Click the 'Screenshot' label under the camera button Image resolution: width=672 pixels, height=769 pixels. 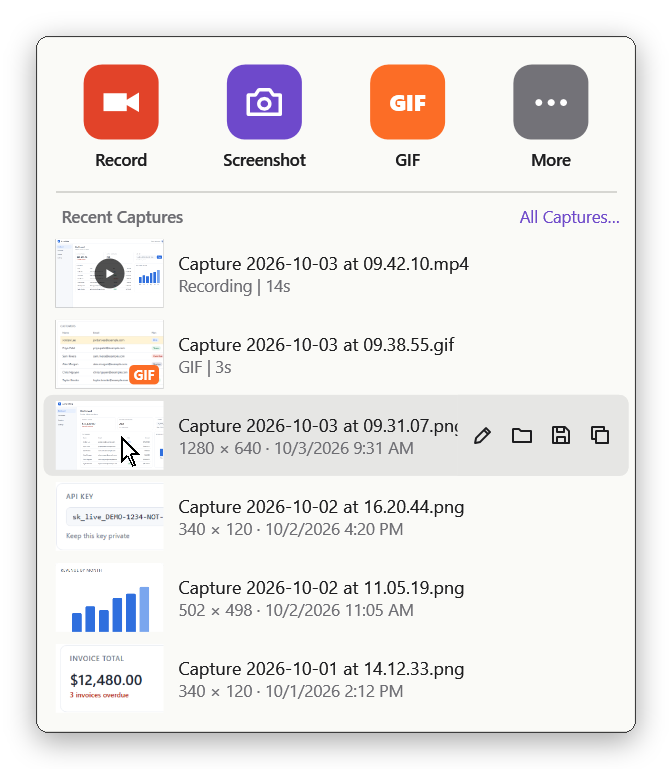click(264, 160)
